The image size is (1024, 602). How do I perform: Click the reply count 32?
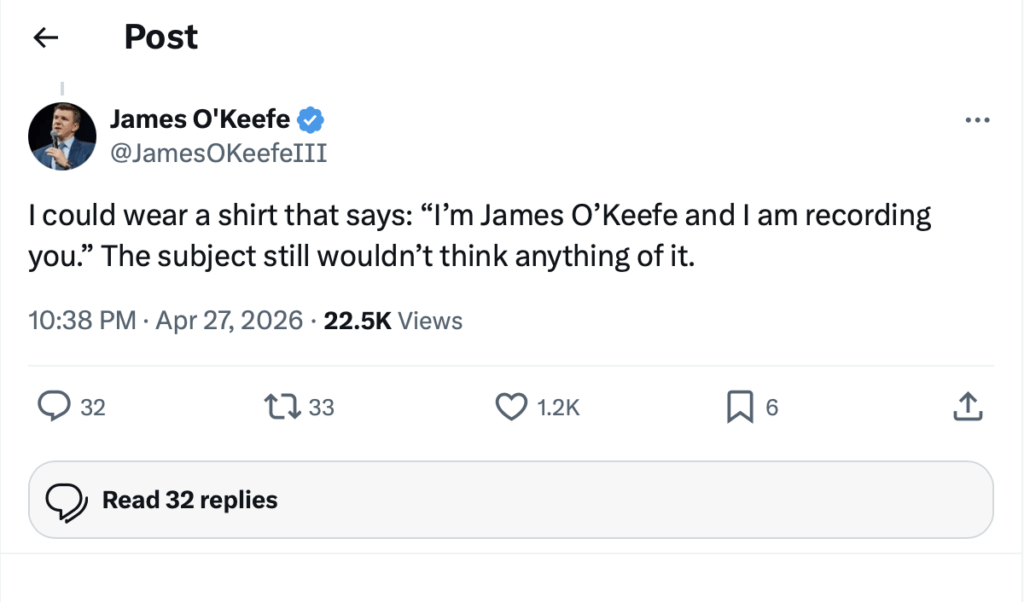93,407
